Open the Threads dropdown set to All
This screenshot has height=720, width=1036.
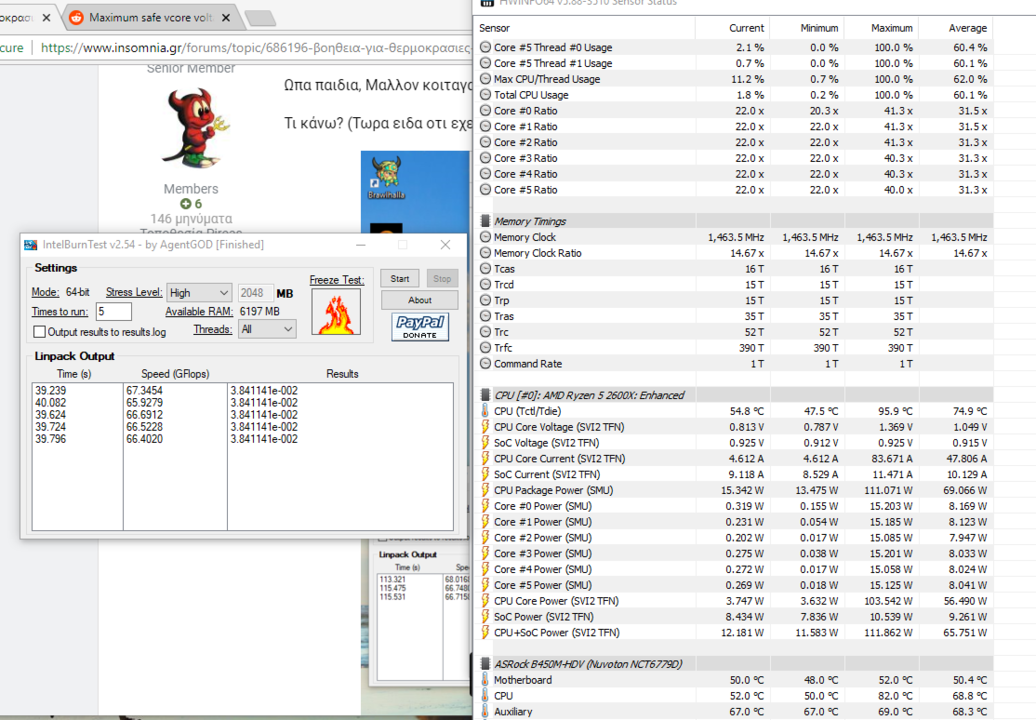pos(267,329)
